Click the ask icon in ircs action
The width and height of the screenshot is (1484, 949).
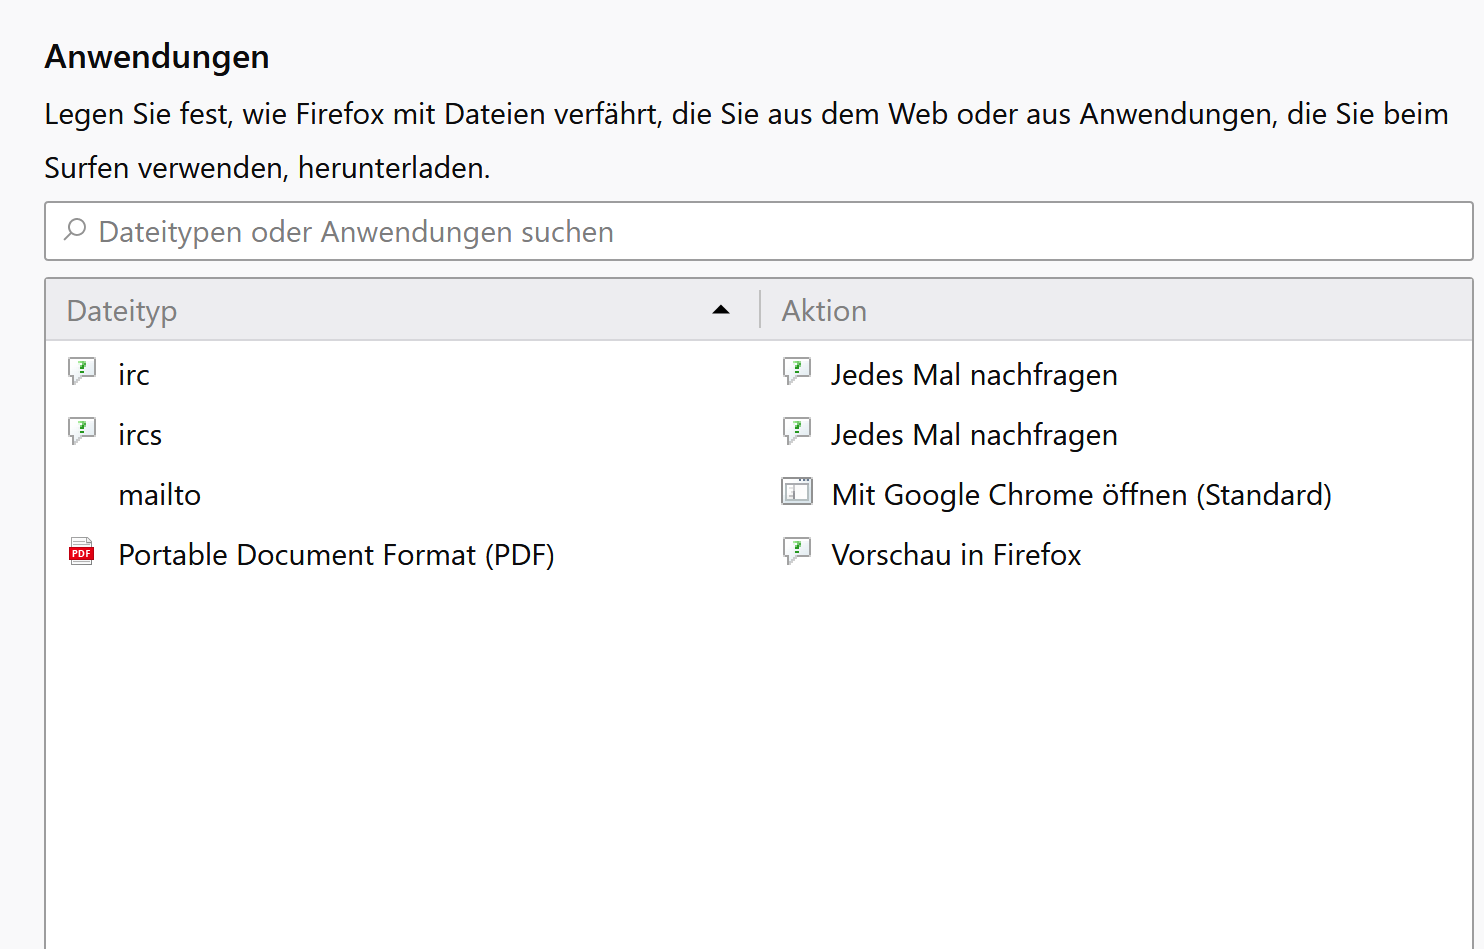click(x=796, y=432)
